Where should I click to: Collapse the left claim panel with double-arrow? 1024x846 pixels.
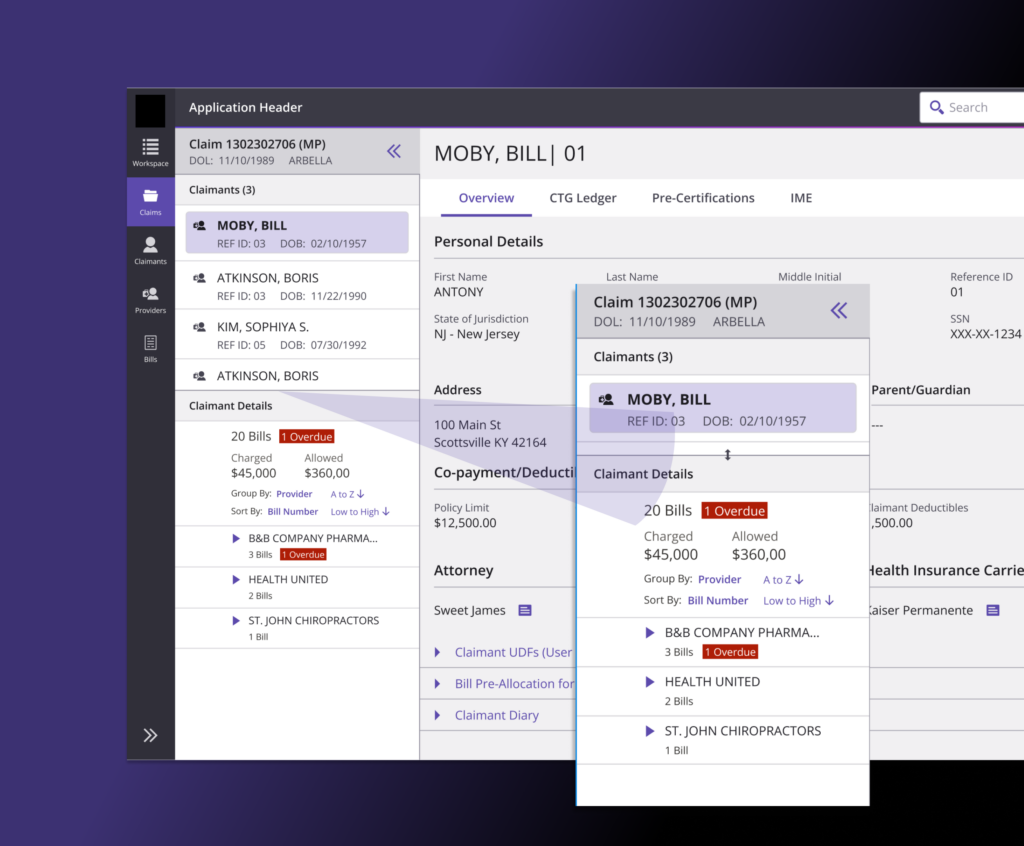pos(394,151)
